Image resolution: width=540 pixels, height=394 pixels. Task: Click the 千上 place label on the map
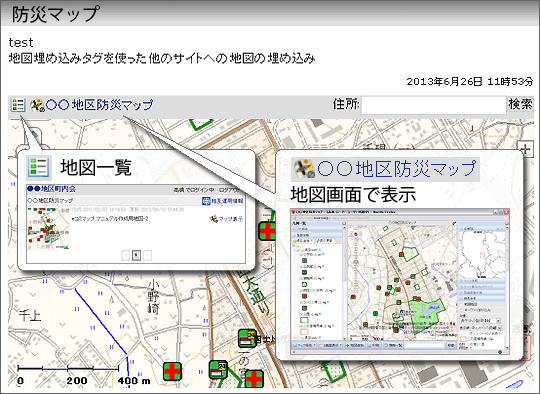click(30, 315)
